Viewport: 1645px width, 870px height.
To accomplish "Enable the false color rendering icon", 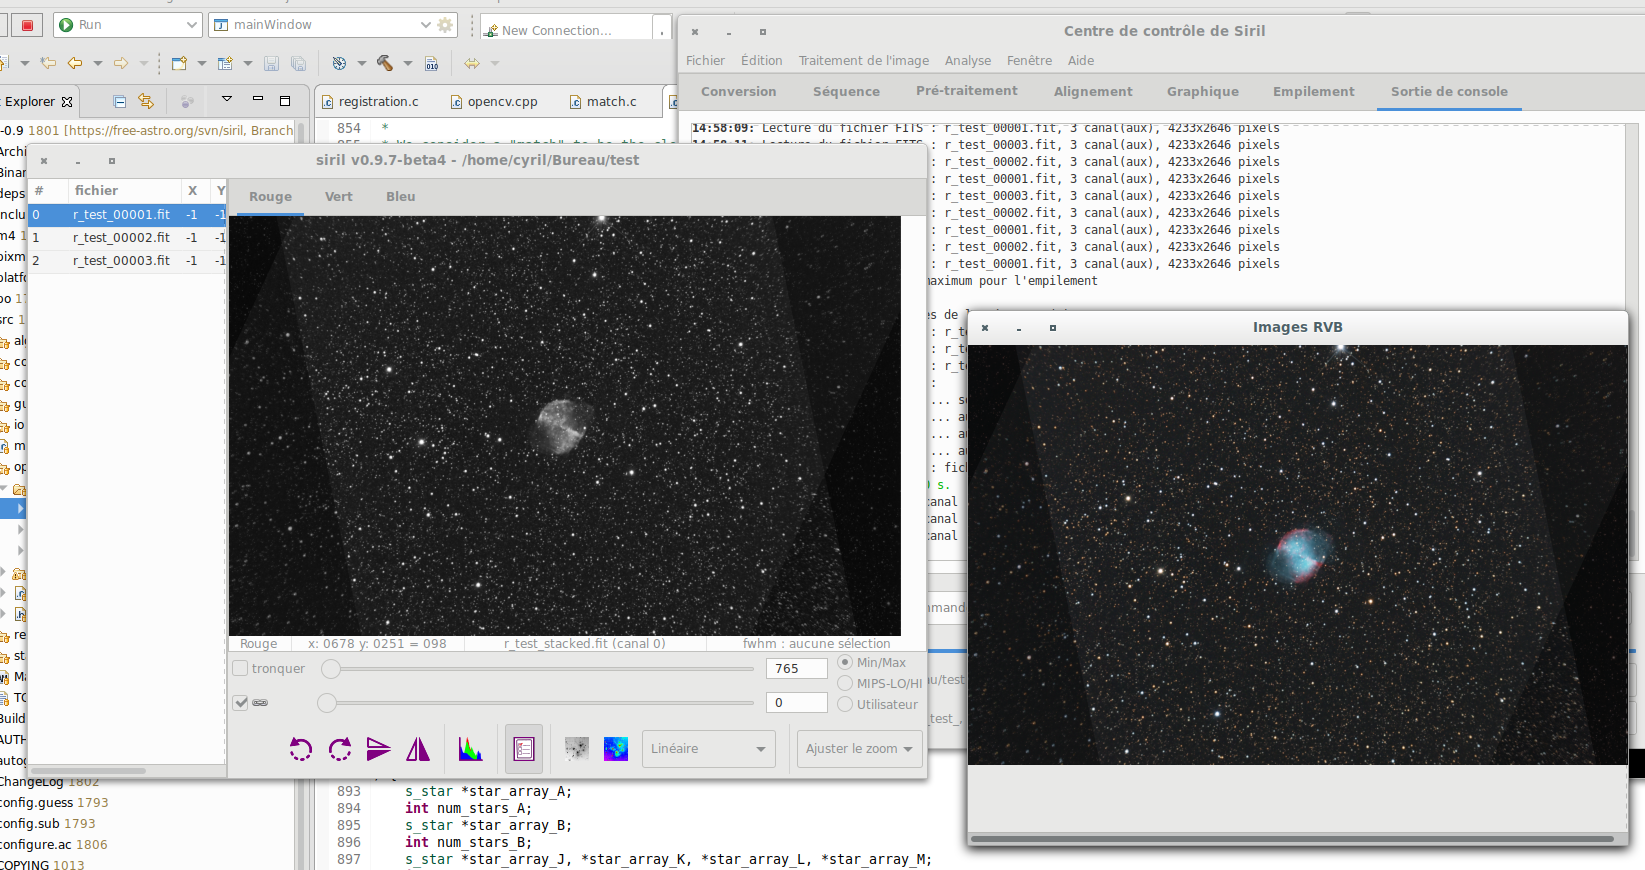I will (x=616, y=749).
